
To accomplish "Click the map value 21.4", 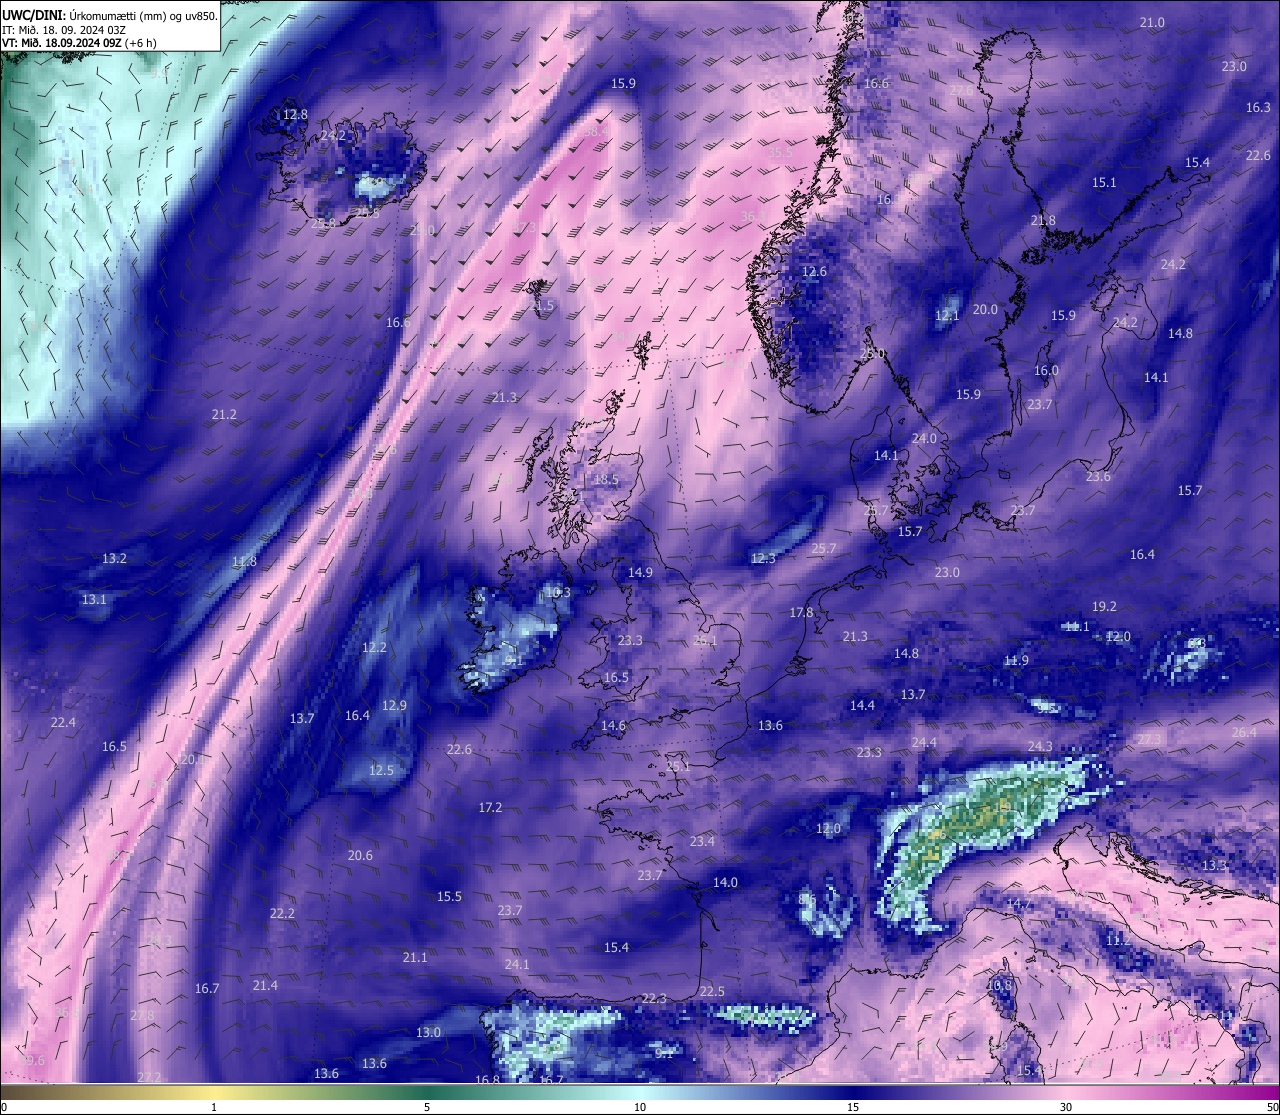I will [x=265, y=986].
